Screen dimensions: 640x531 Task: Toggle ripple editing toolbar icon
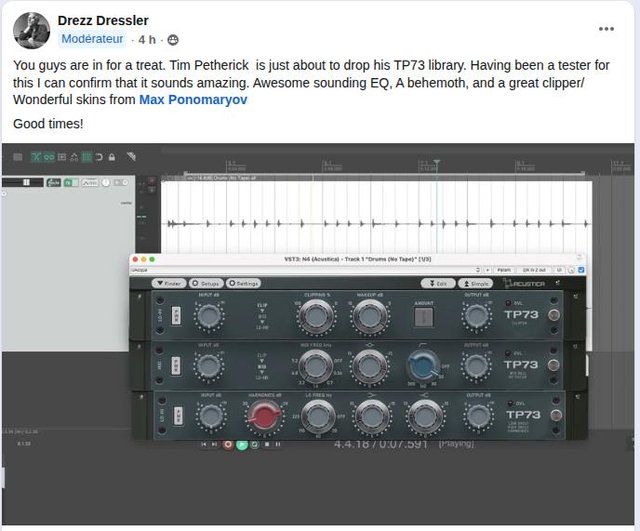pos(62,157)
